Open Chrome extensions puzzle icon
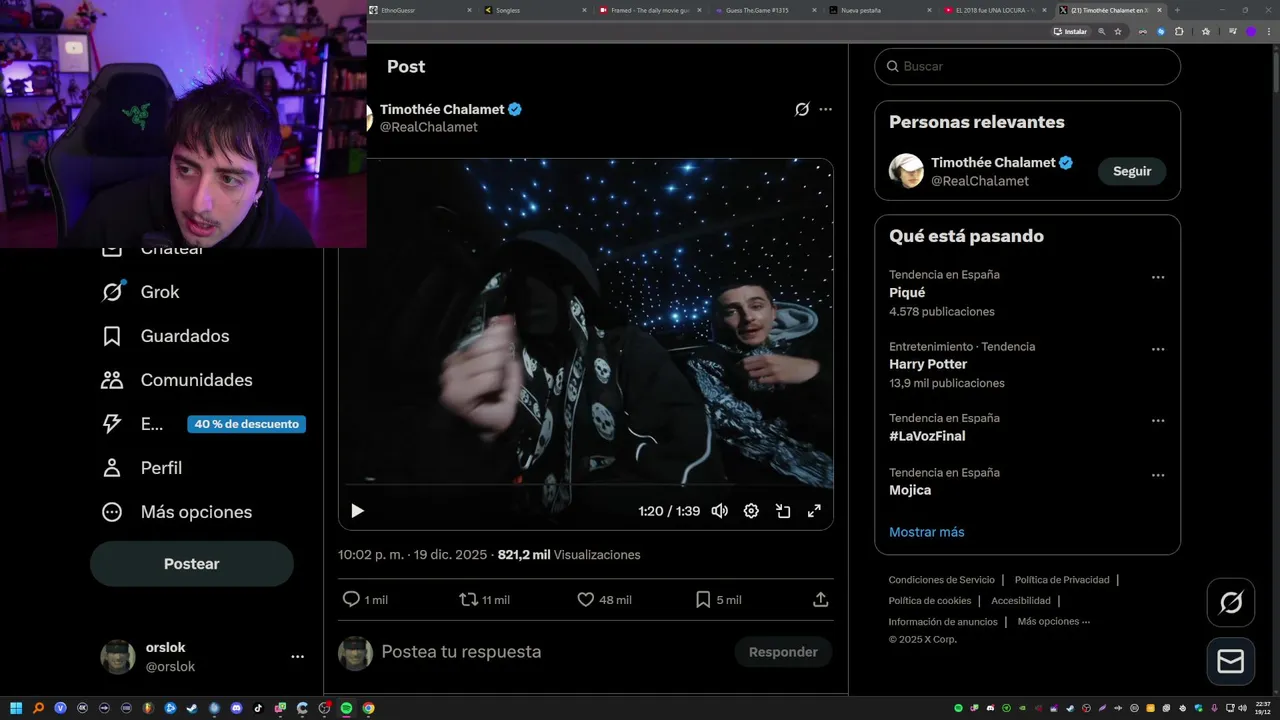The image size is (1280, 720). (x=1179, y=31)
